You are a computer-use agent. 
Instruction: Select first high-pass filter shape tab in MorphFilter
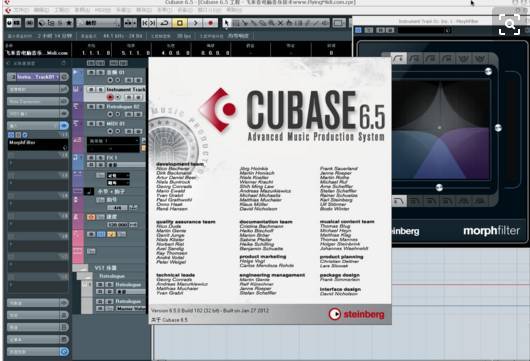click(399, 201)
